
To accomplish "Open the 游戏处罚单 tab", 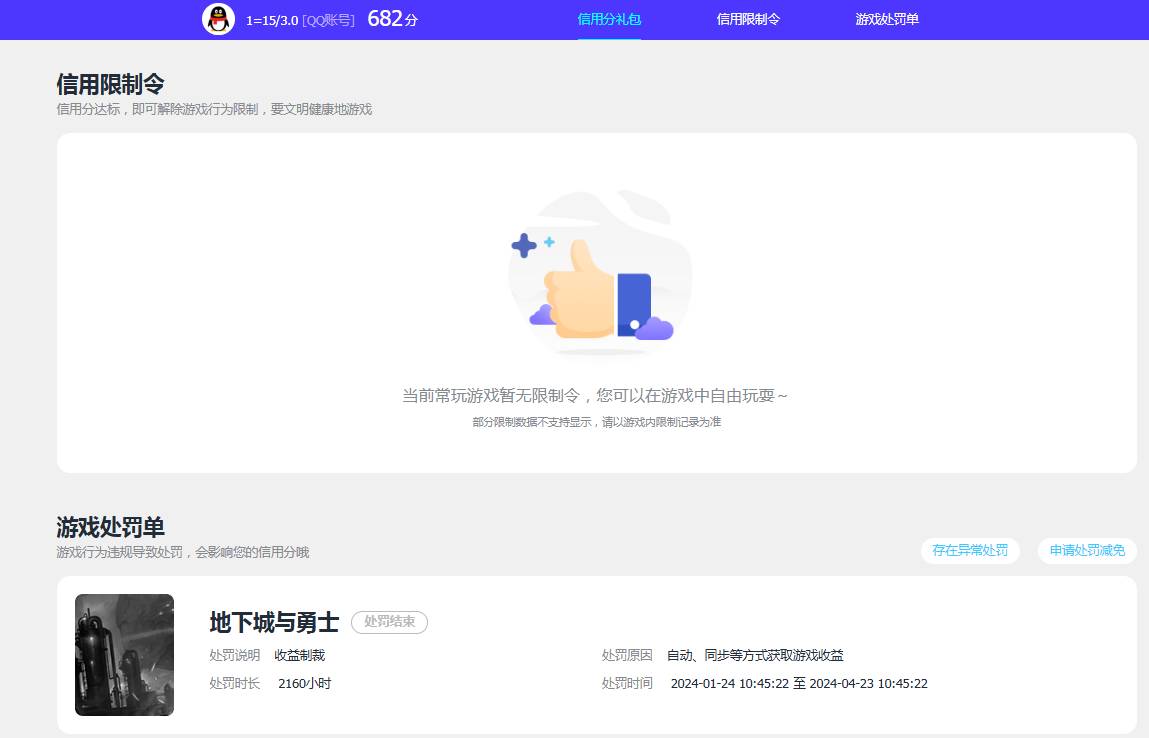I will click(885, 18).
